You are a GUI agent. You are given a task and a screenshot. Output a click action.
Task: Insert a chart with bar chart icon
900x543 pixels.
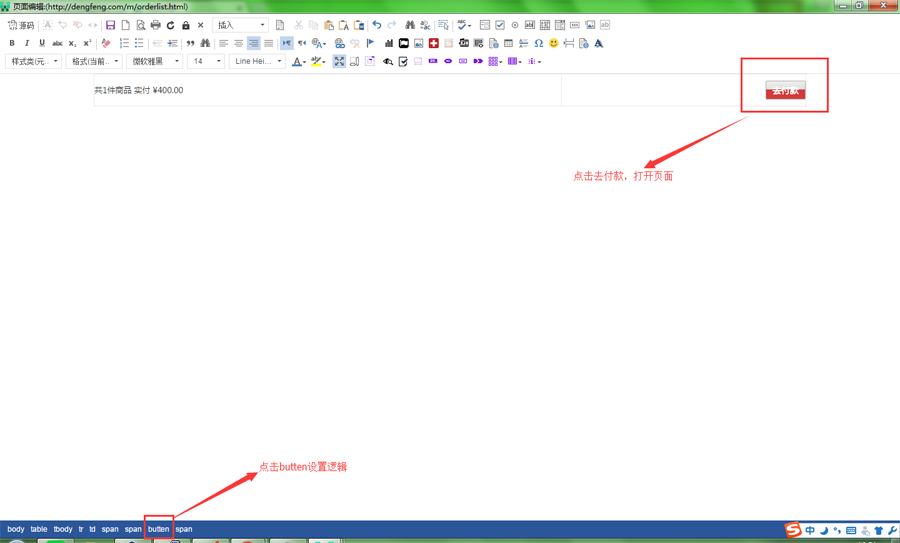tap(389, 43)
